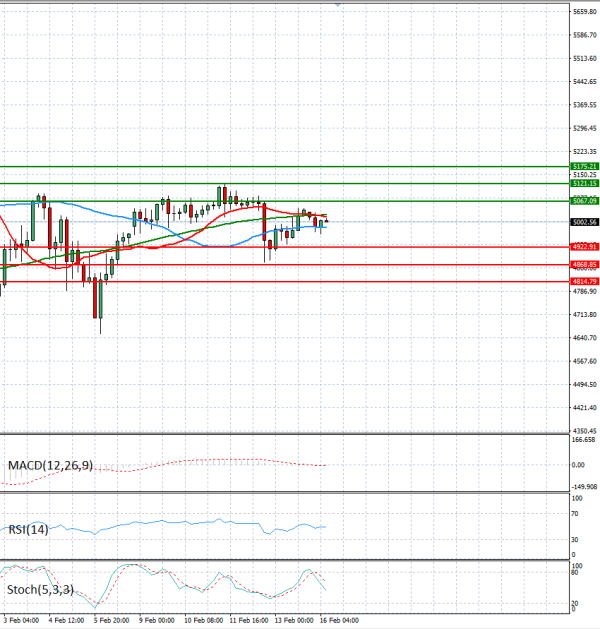Click the 4814.79 red support price tag

(584, 281)
